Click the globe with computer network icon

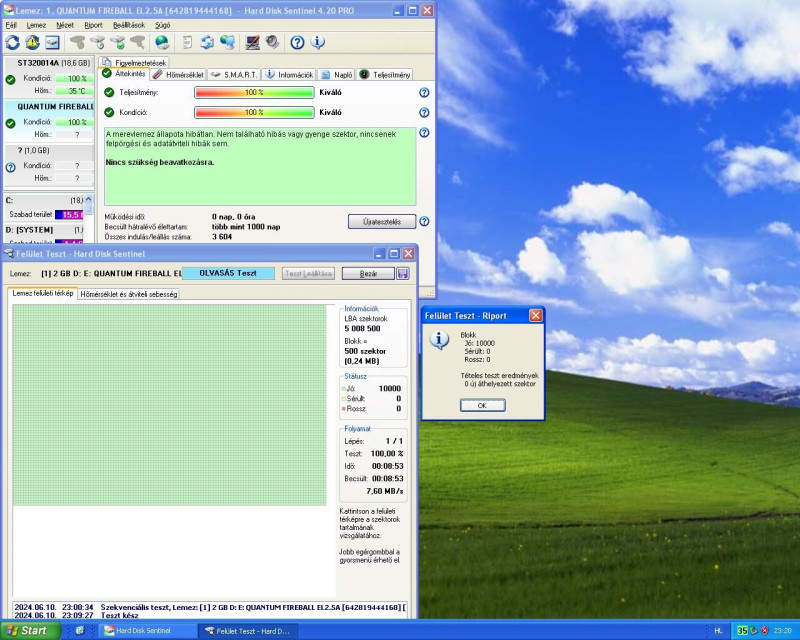(x=227, y=42)
